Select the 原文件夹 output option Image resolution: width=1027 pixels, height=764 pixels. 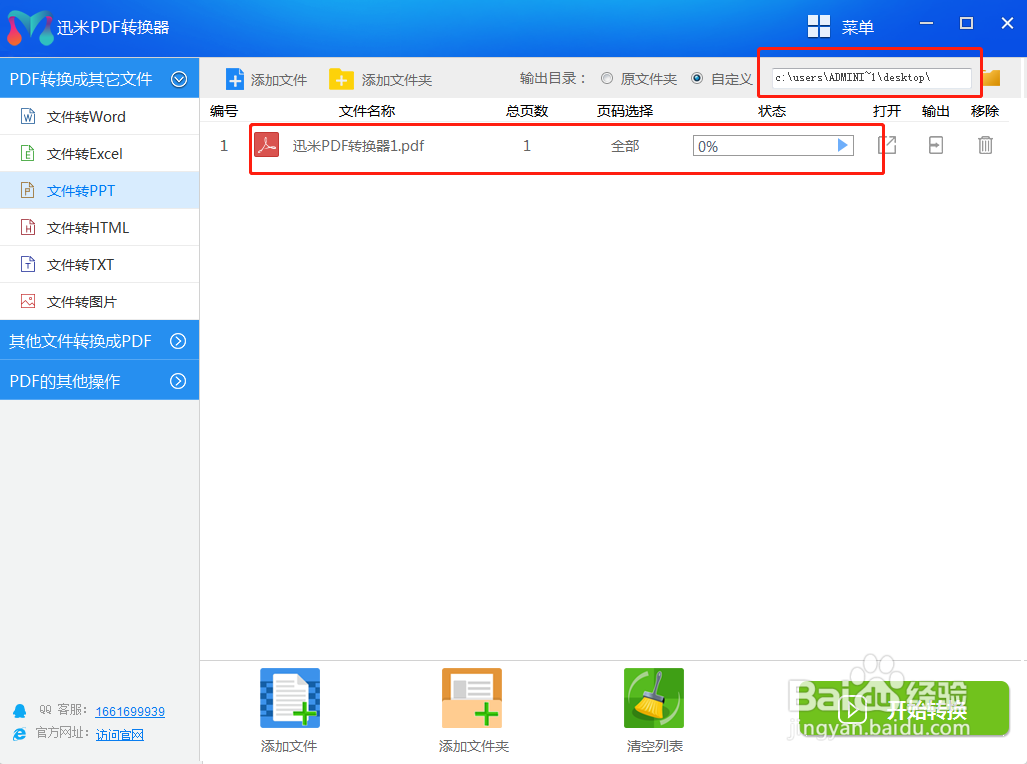click(607, 78)
